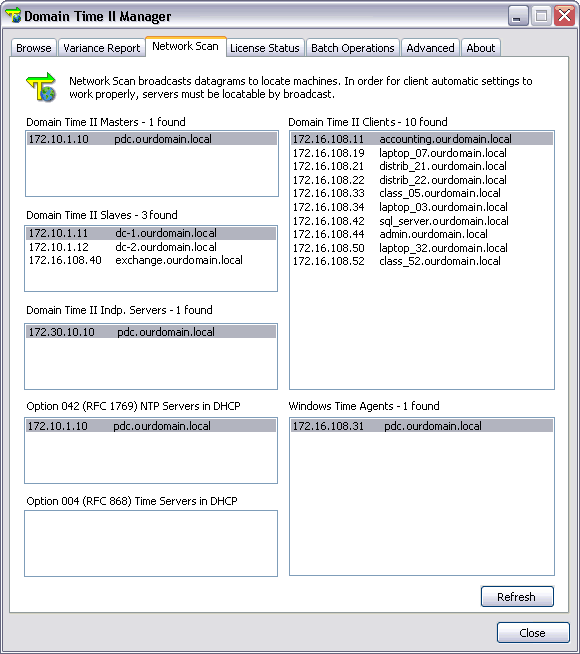Select client accounting.ourdomain.local

pyautogui.click(x=422, y=139)
